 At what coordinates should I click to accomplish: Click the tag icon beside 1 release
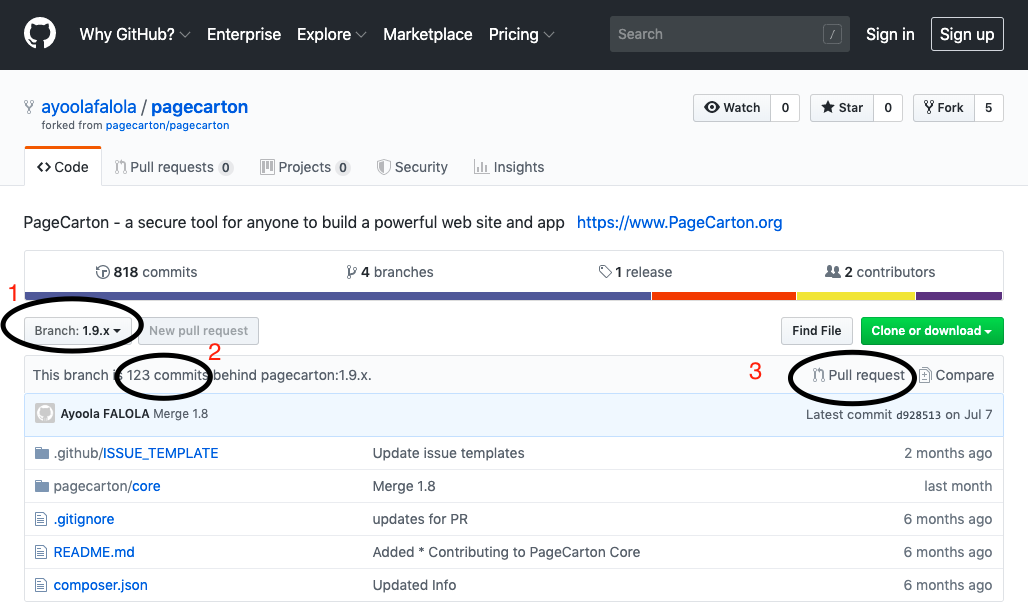(604, 271)
